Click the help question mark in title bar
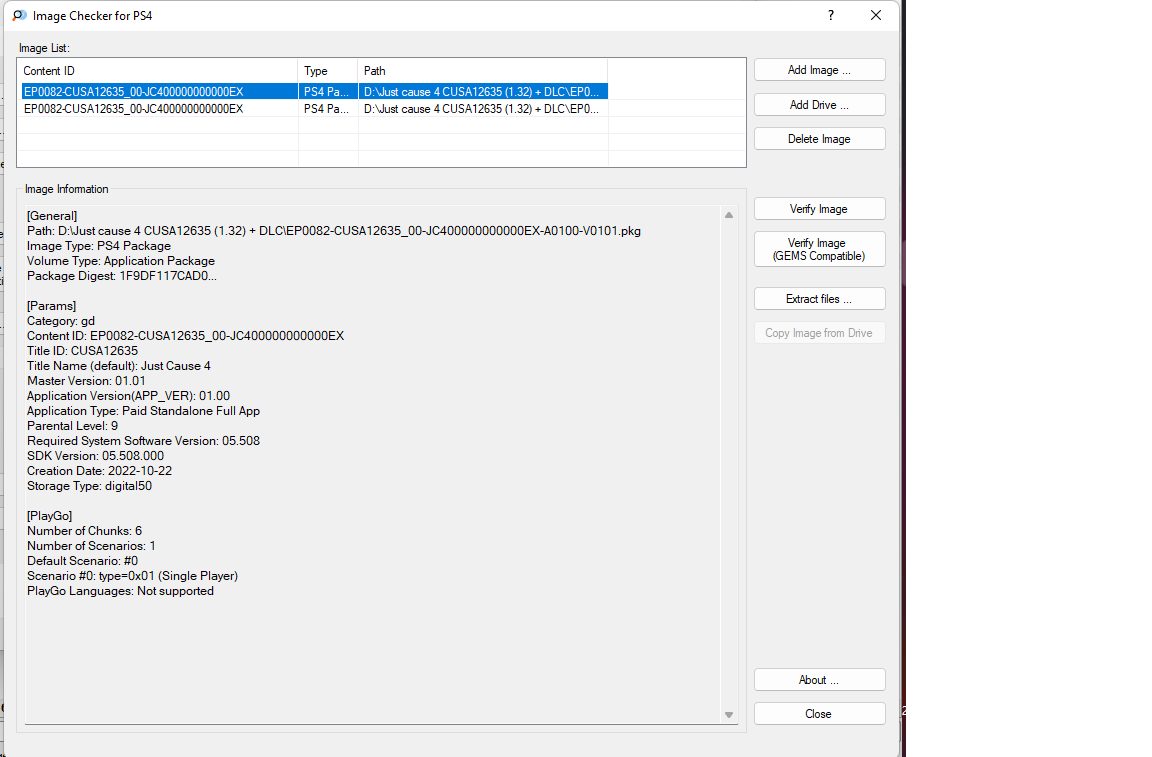Image resolution: width=1152 pixels, height=757 pixels. (x=831, y=15)
